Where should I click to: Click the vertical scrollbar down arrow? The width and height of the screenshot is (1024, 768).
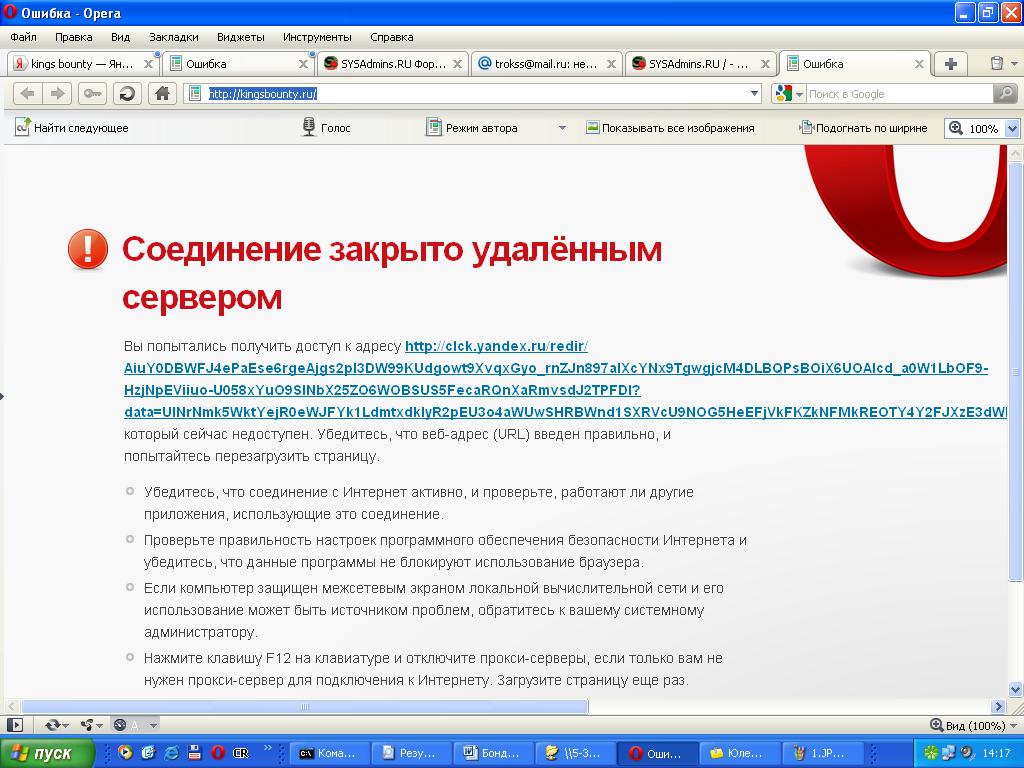pyautogui.click(x=1015, y=689)
